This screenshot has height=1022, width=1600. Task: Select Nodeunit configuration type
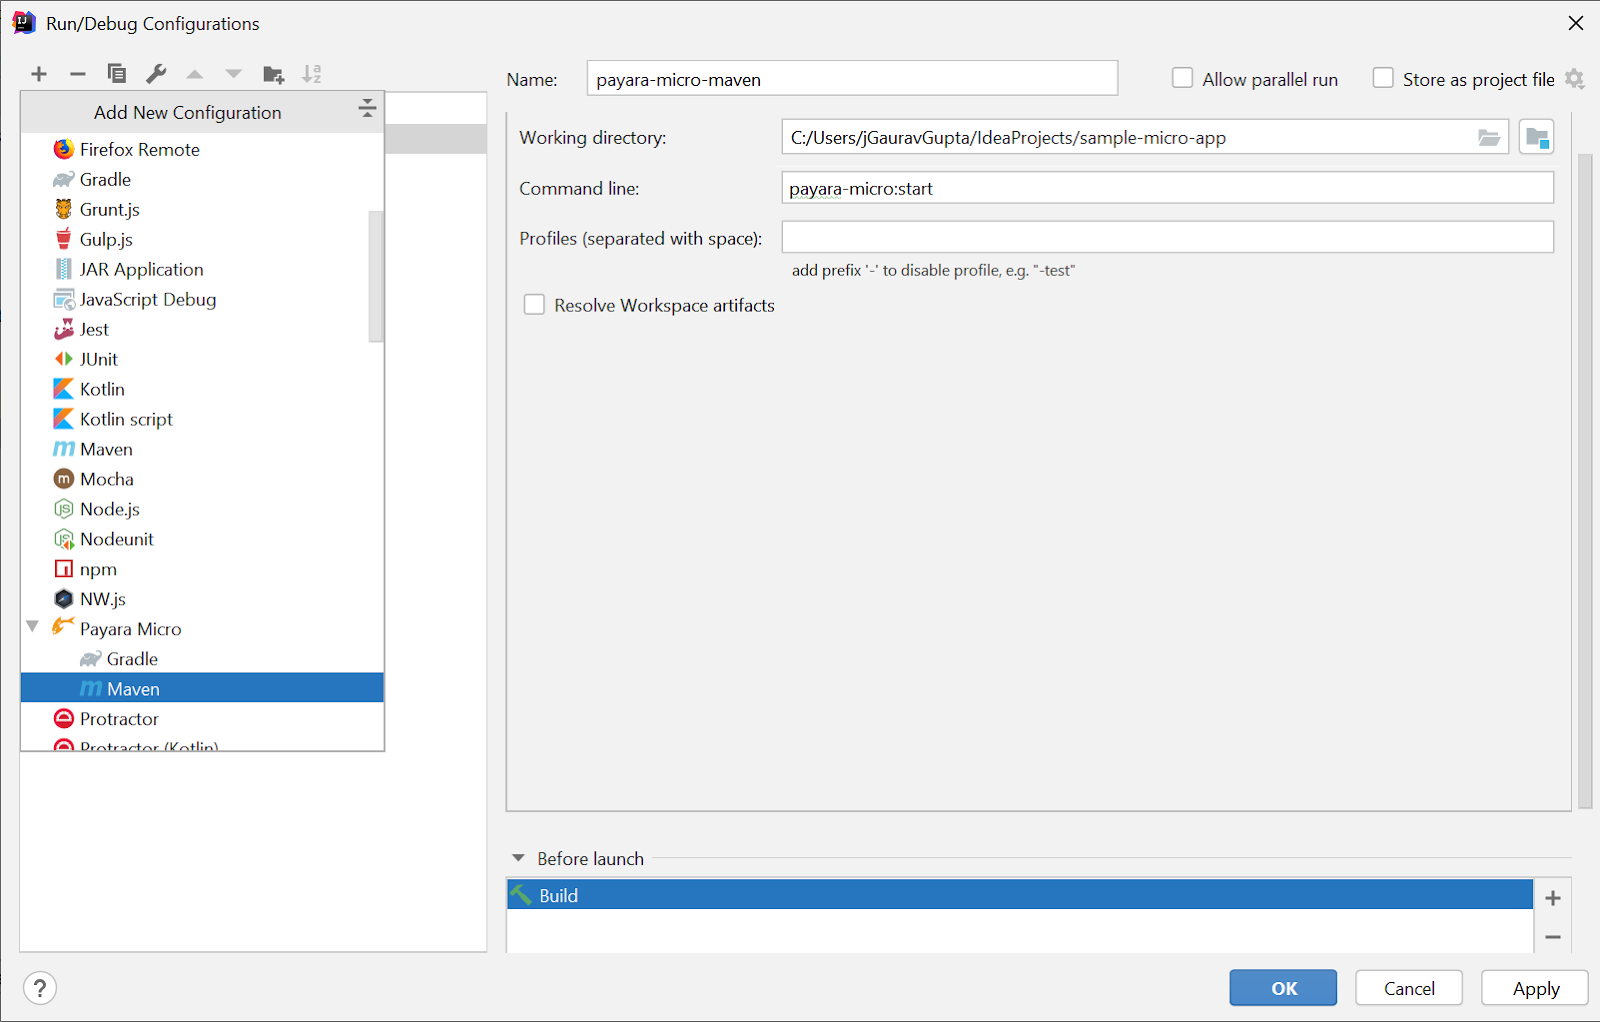(202, 539)
